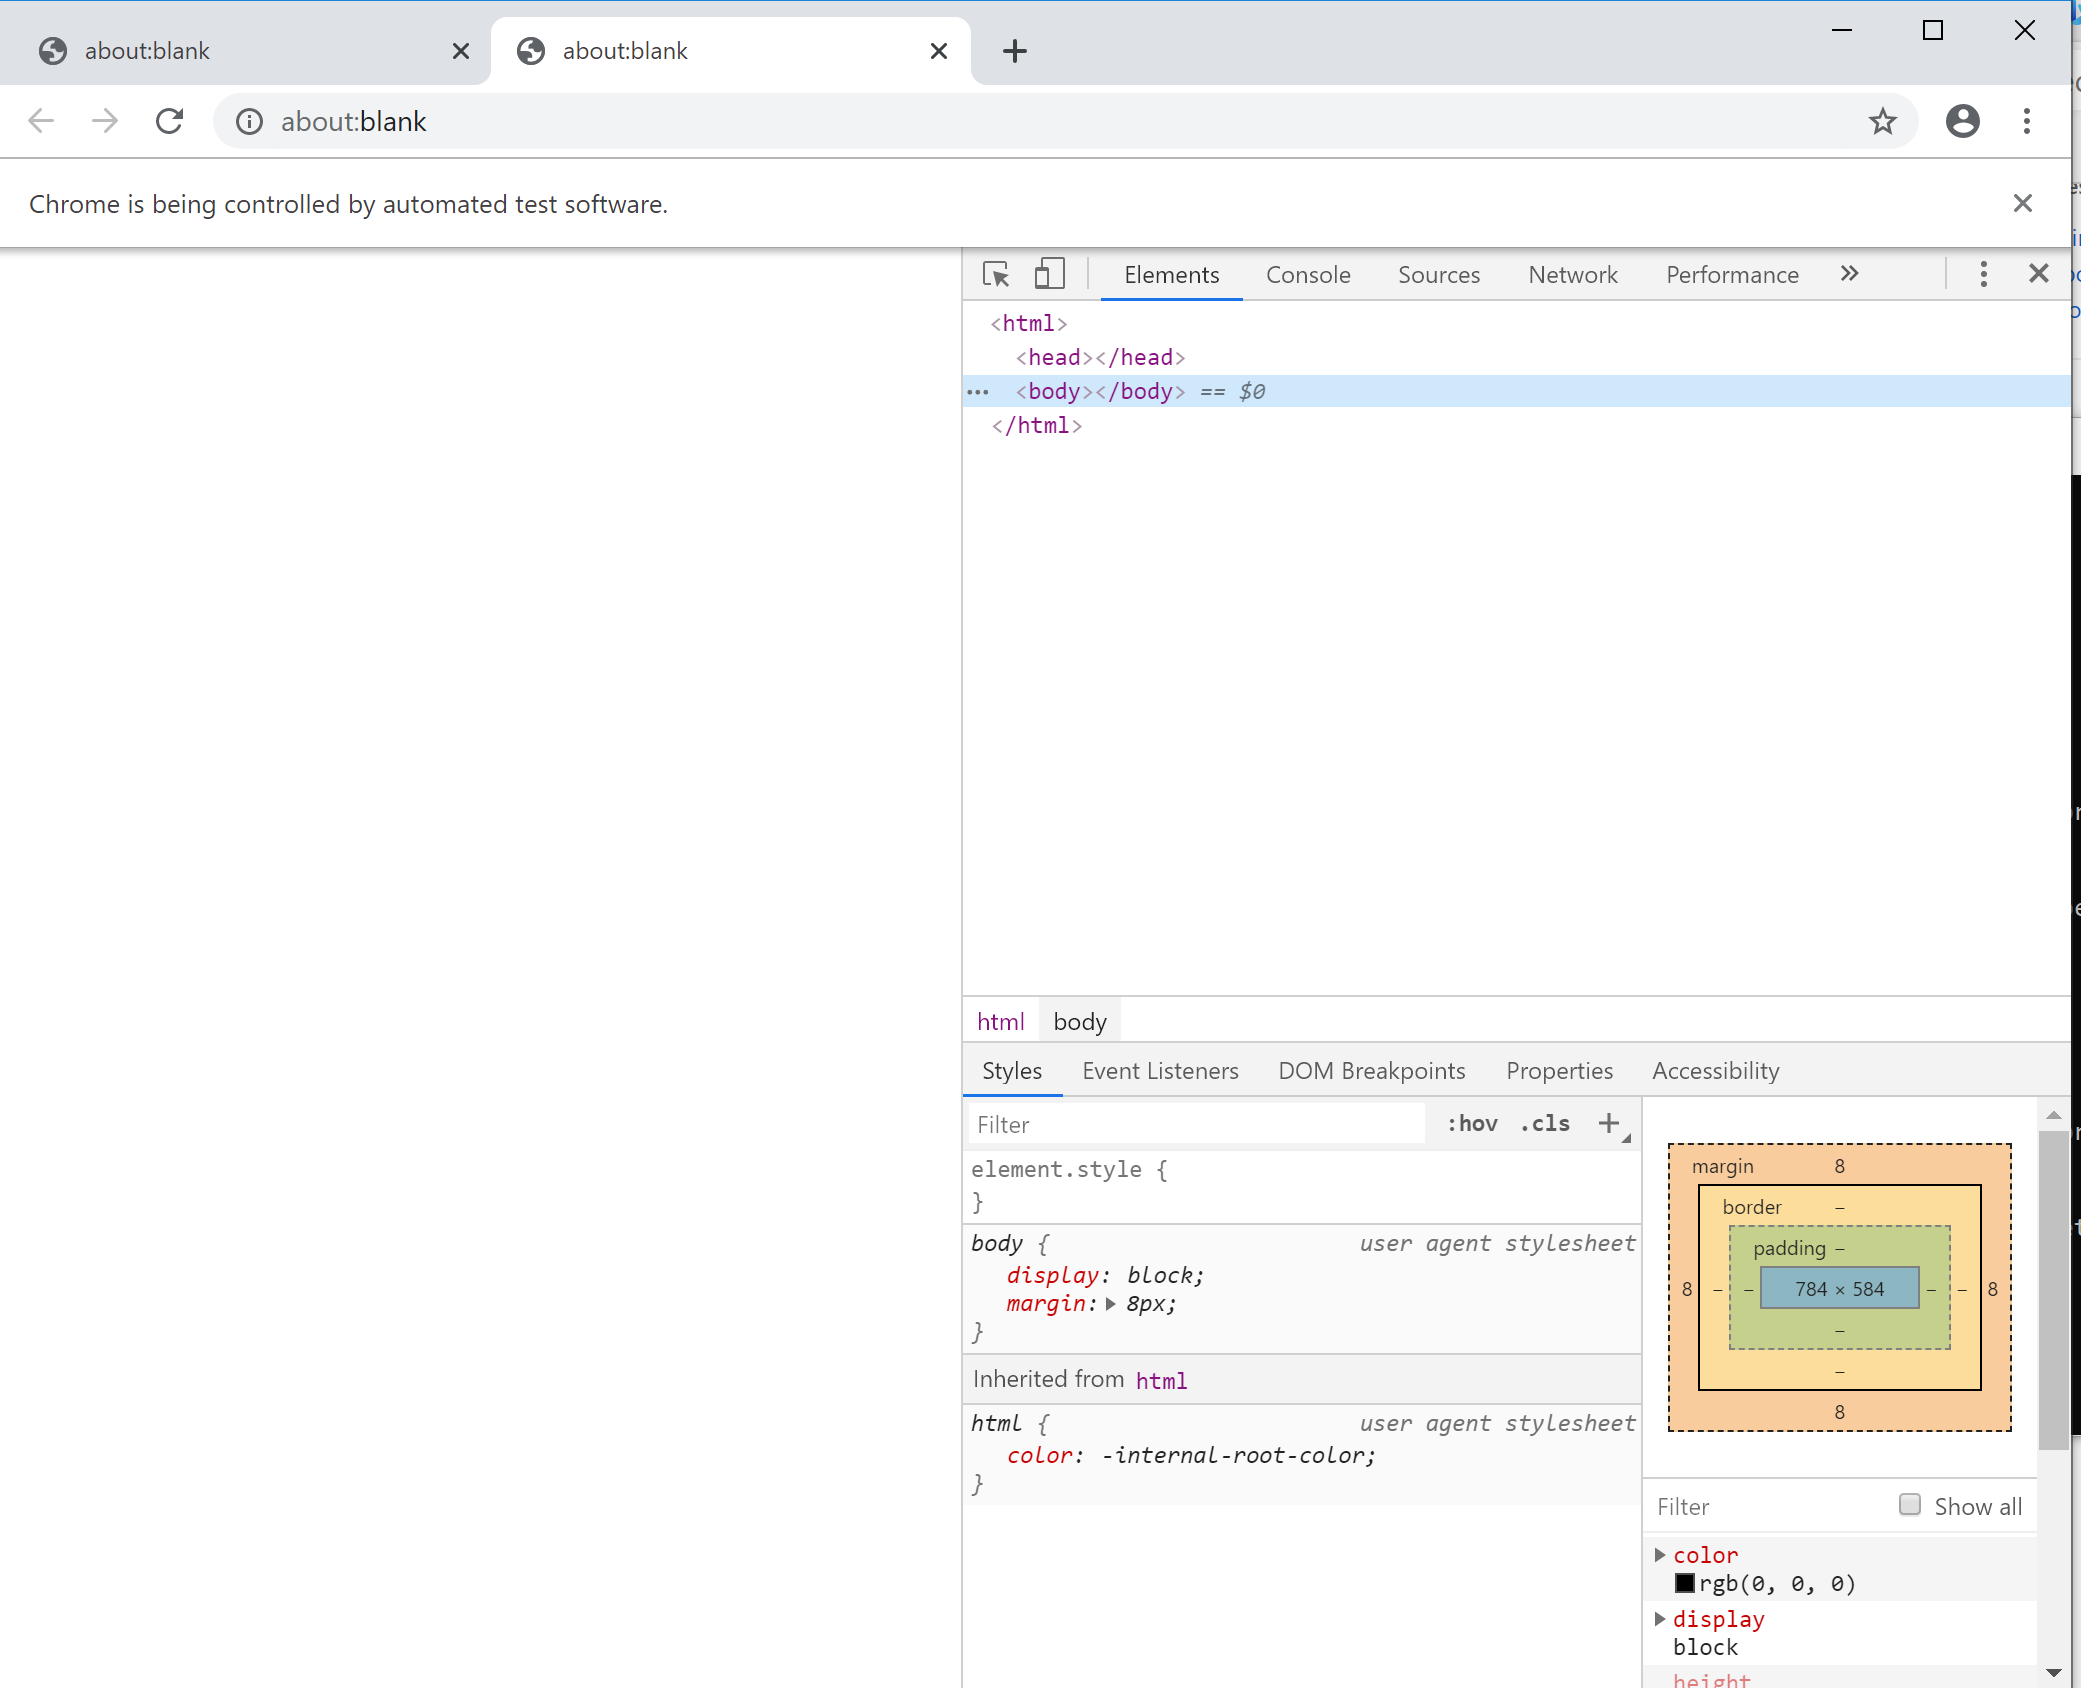Expand the display property in Computed pane
The image size is (2081, 1688).
coord(1661,1619)
